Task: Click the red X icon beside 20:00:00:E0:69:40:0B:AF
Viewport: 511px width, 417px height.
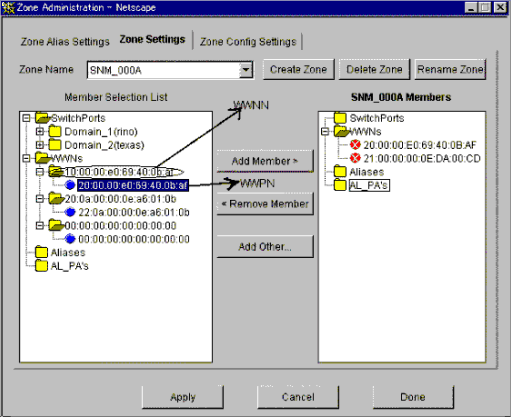Action: [355, 145]
